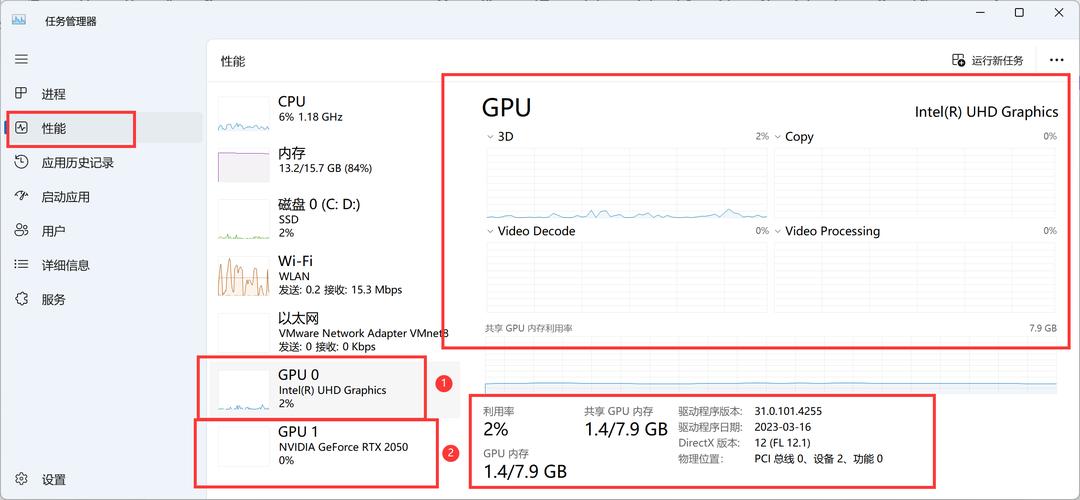Image resolution: width=1080 pixels, height=500 pixels.
Task: Click the 详细信息 details list icon
Action: click(x=21, y=265)
